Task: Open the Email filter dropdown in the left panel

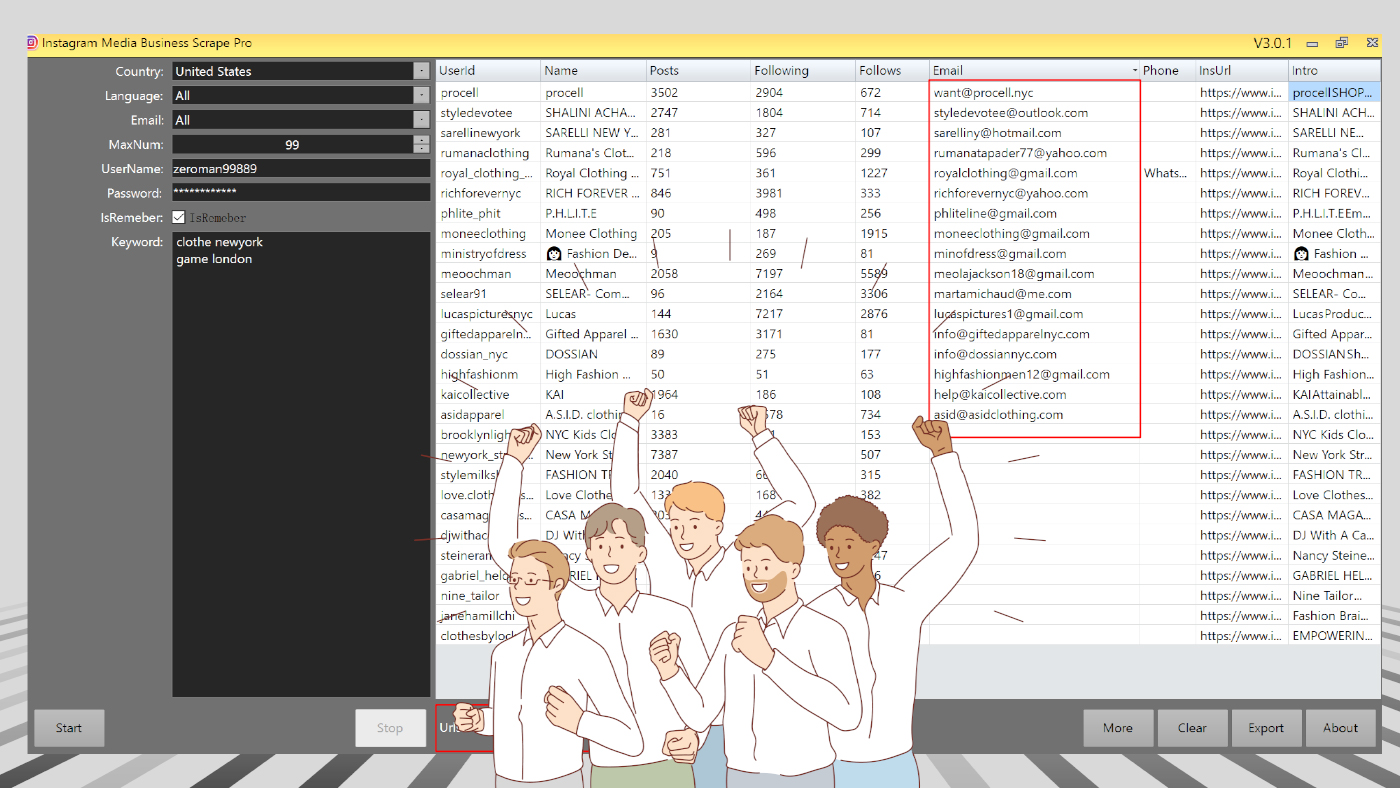Action: [x=422, y=120]
